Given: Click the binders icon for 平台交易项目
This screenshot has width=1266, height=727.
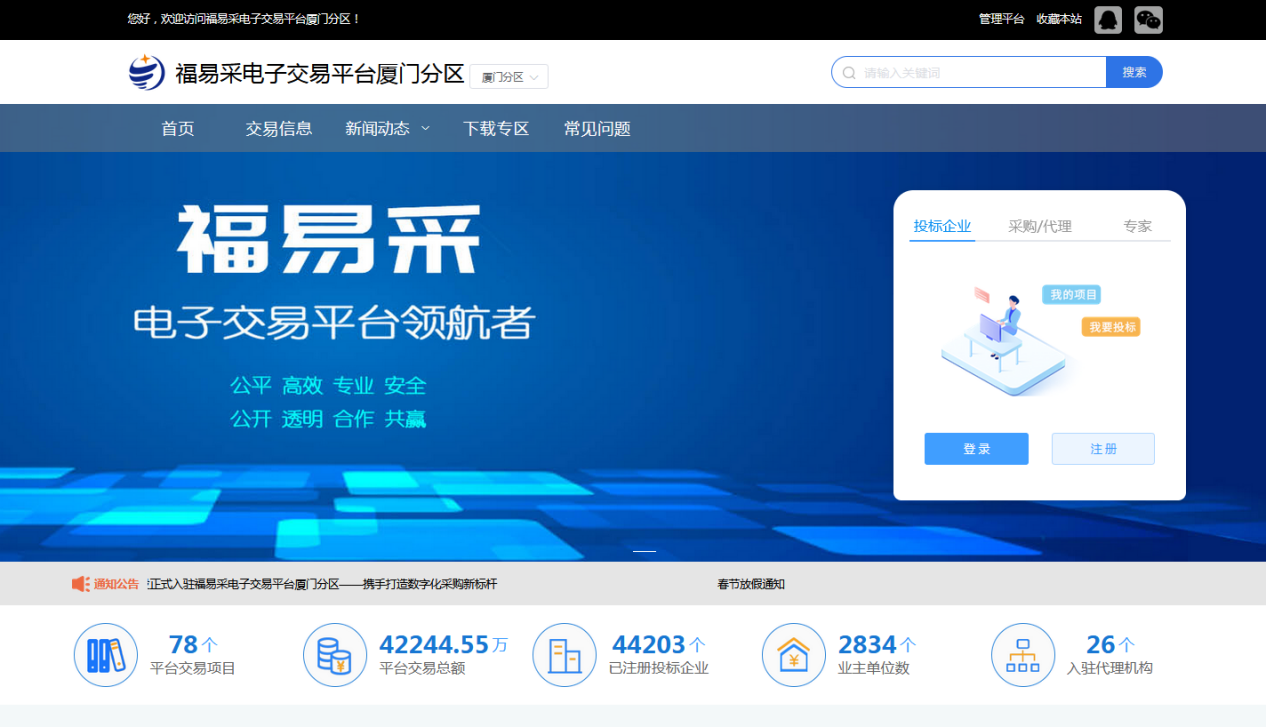Looking at the screenshot, I should [105, 655].
